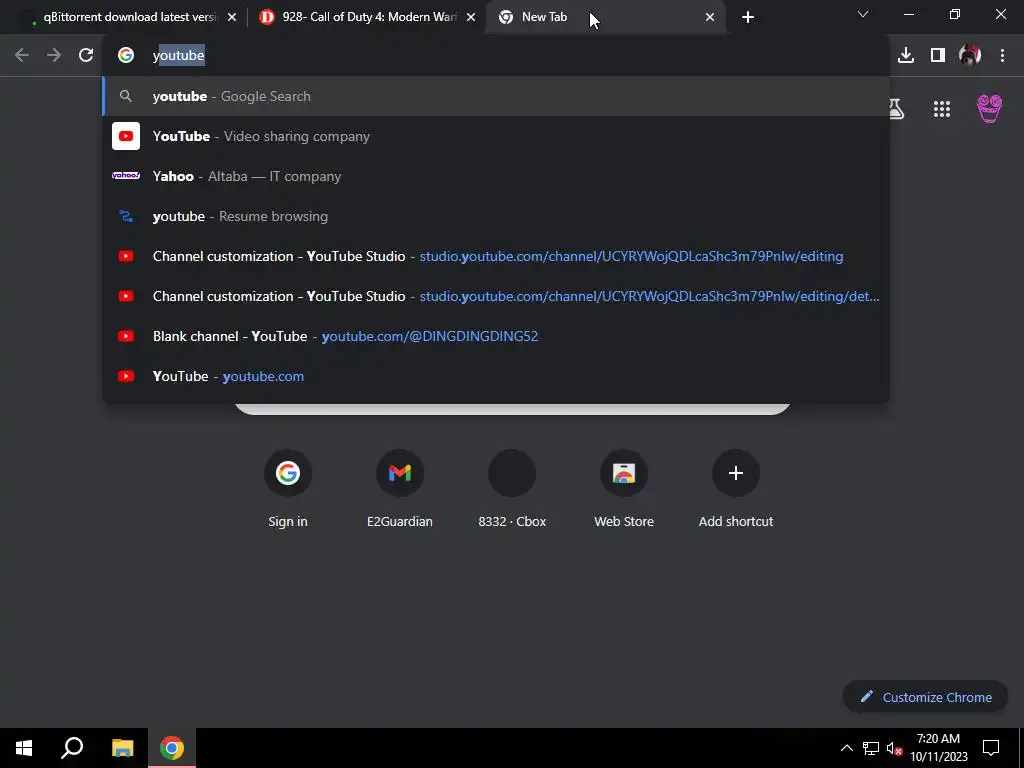Open File Explorer from taskbar
The width and height of the screenshot is (1024, 768).
point(122,748)
